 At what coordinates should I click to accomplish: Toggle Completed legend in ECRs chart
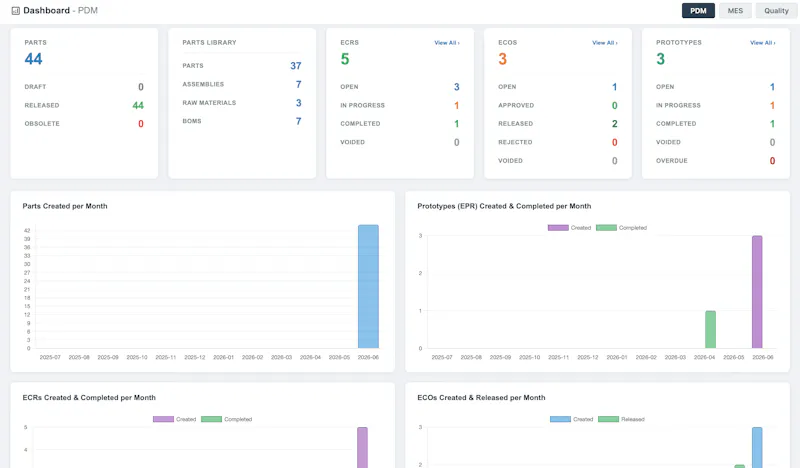pos(227,419)
